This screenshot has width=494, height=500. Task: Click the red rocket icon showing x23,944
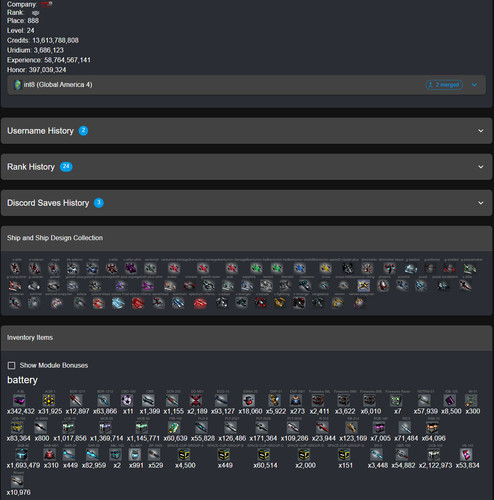point(322,427)
